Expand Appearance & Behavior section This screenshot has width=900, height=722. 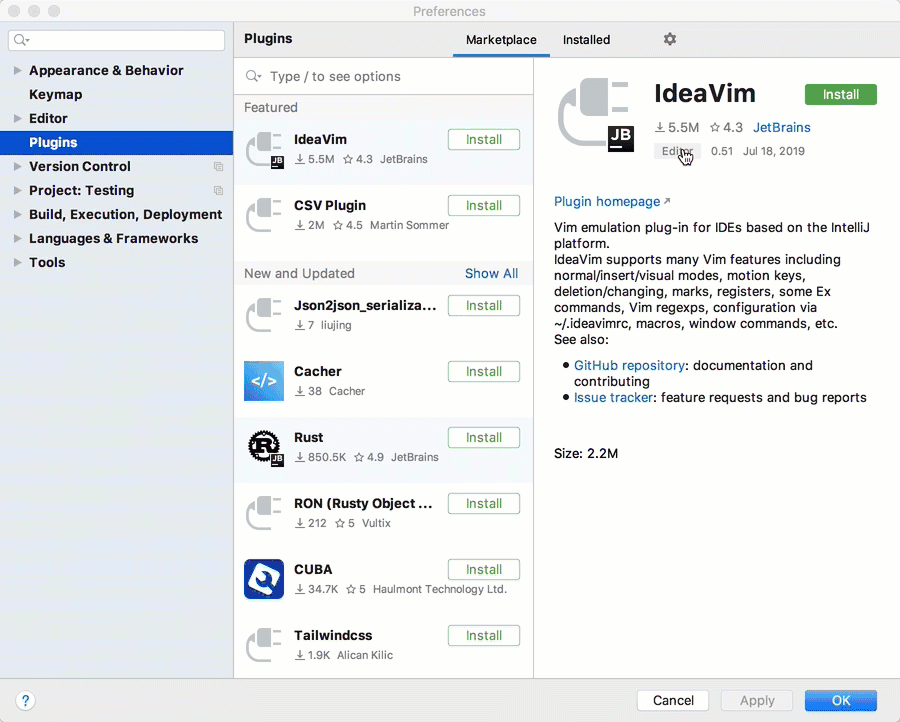(17, 71)
